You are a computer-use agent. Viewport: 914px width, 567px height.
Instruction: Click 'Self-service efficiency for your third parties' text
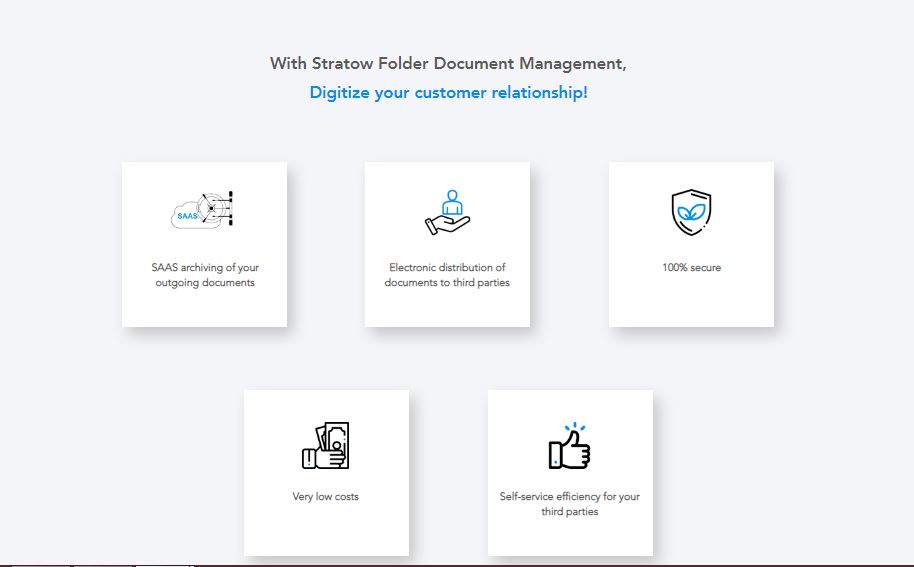coord(570,504)
